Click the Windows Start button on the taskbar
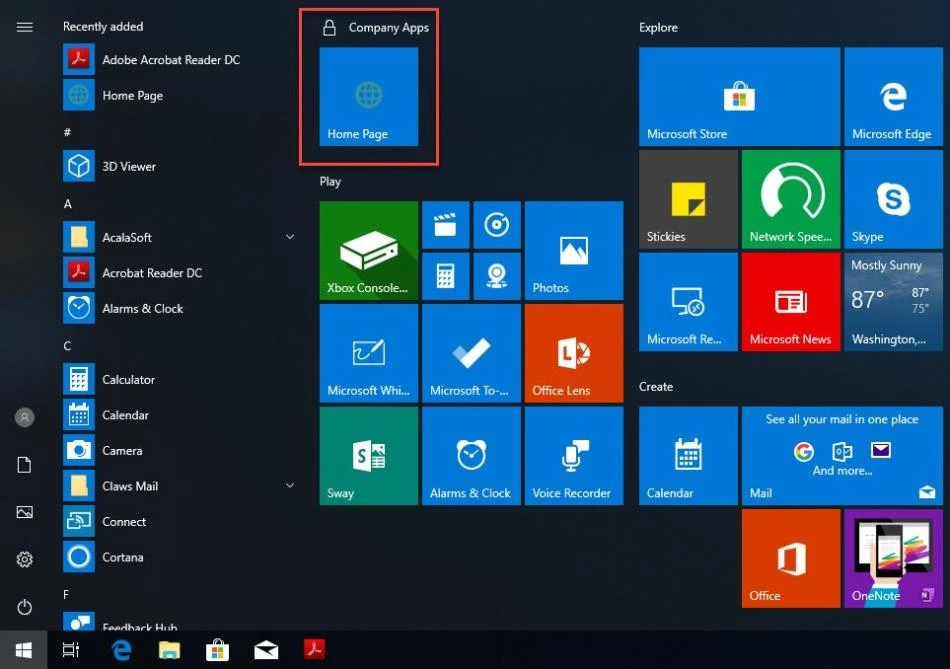This screenshot has height=669, width=950. tap(22, 650)
